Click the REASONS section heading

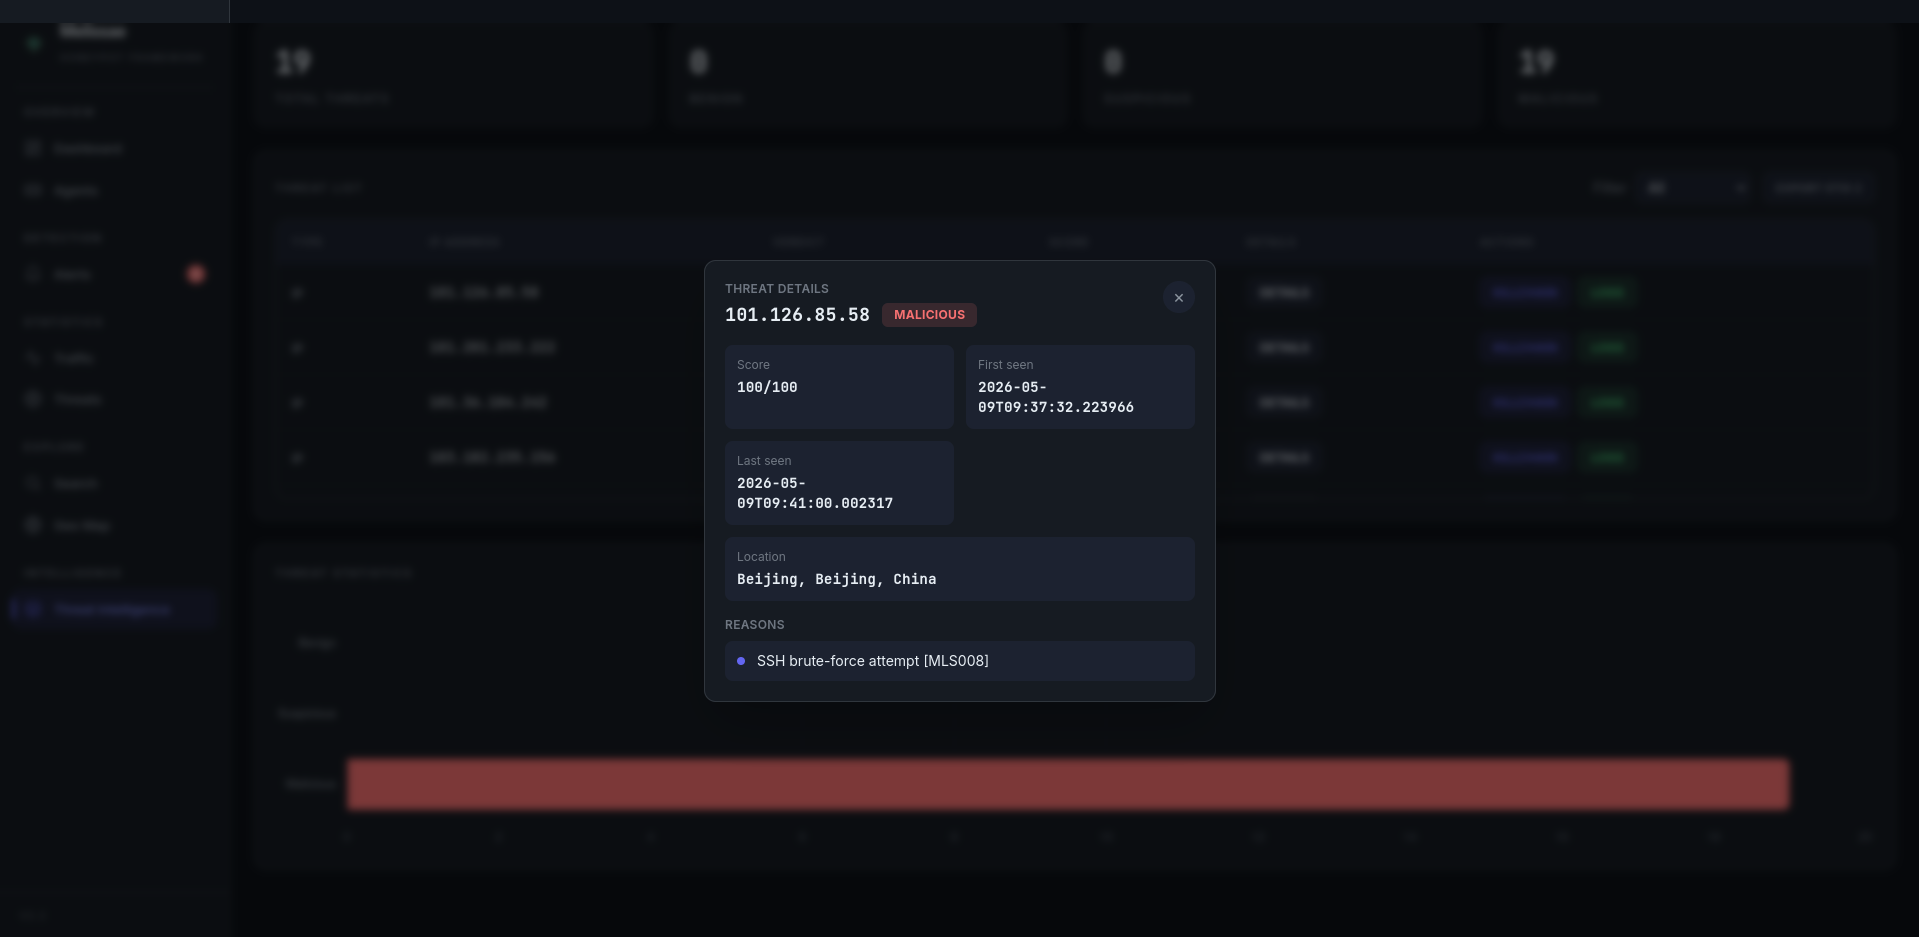coord(755,625)
